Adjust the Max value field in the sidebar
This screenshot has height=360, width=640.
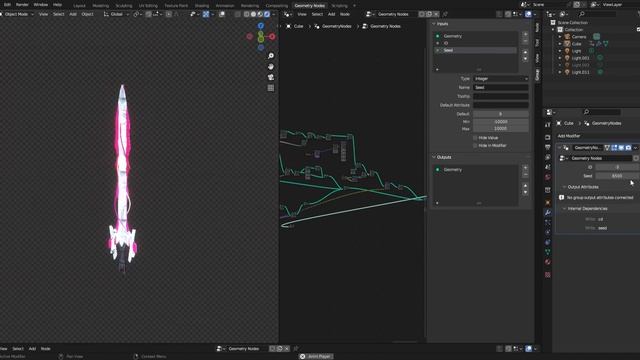(501, 129)
